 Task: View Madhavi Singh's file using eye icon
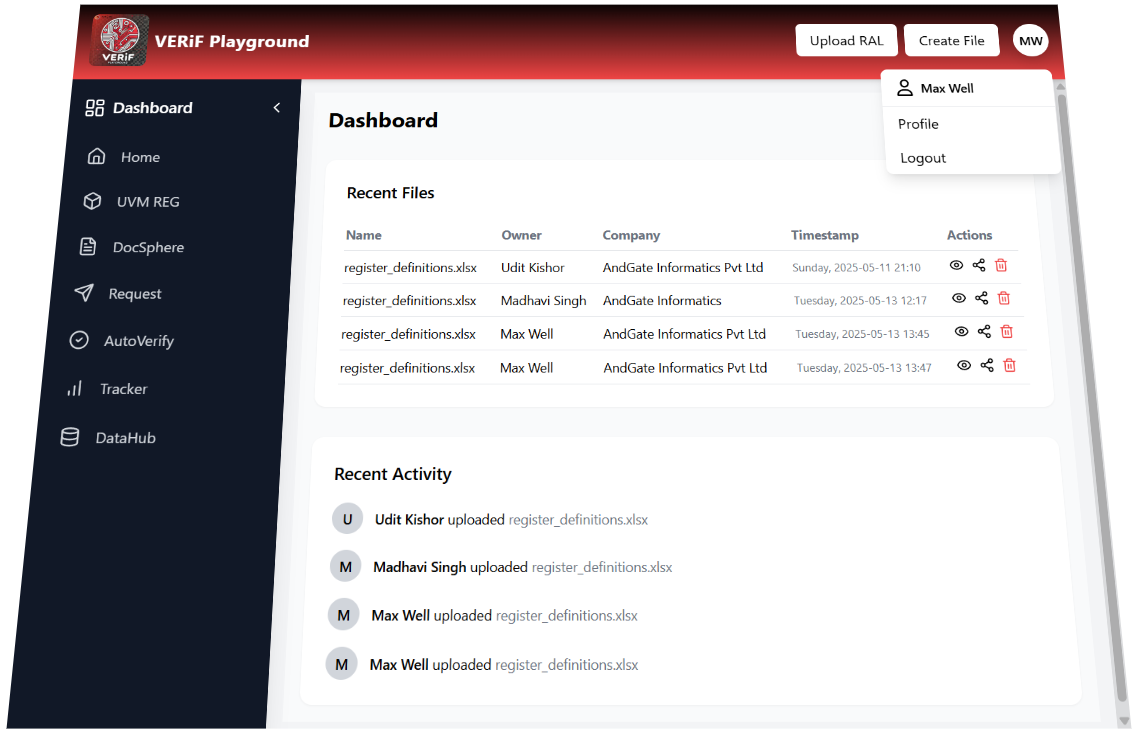(959, 298)
